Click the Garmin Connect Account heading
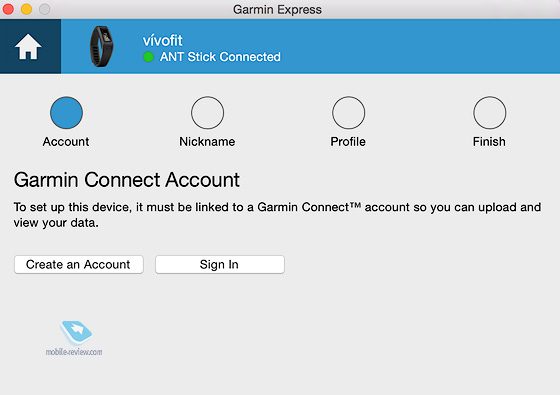Viewport: 560px width, 395px height. pyautogui.click(x=127, y=180)
